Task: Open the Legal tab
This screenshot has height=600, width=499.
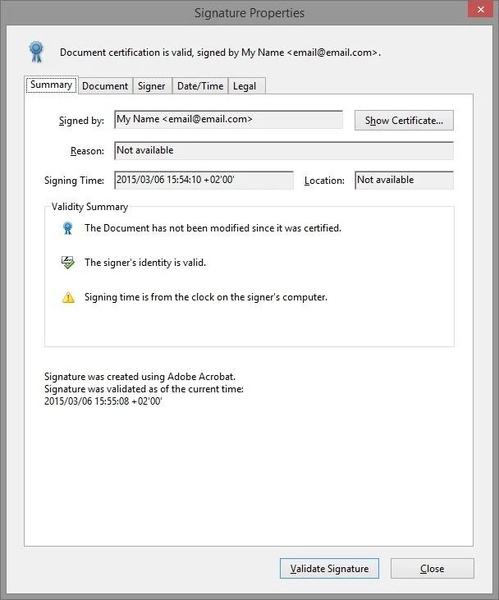Action: [x=245, y=86]
